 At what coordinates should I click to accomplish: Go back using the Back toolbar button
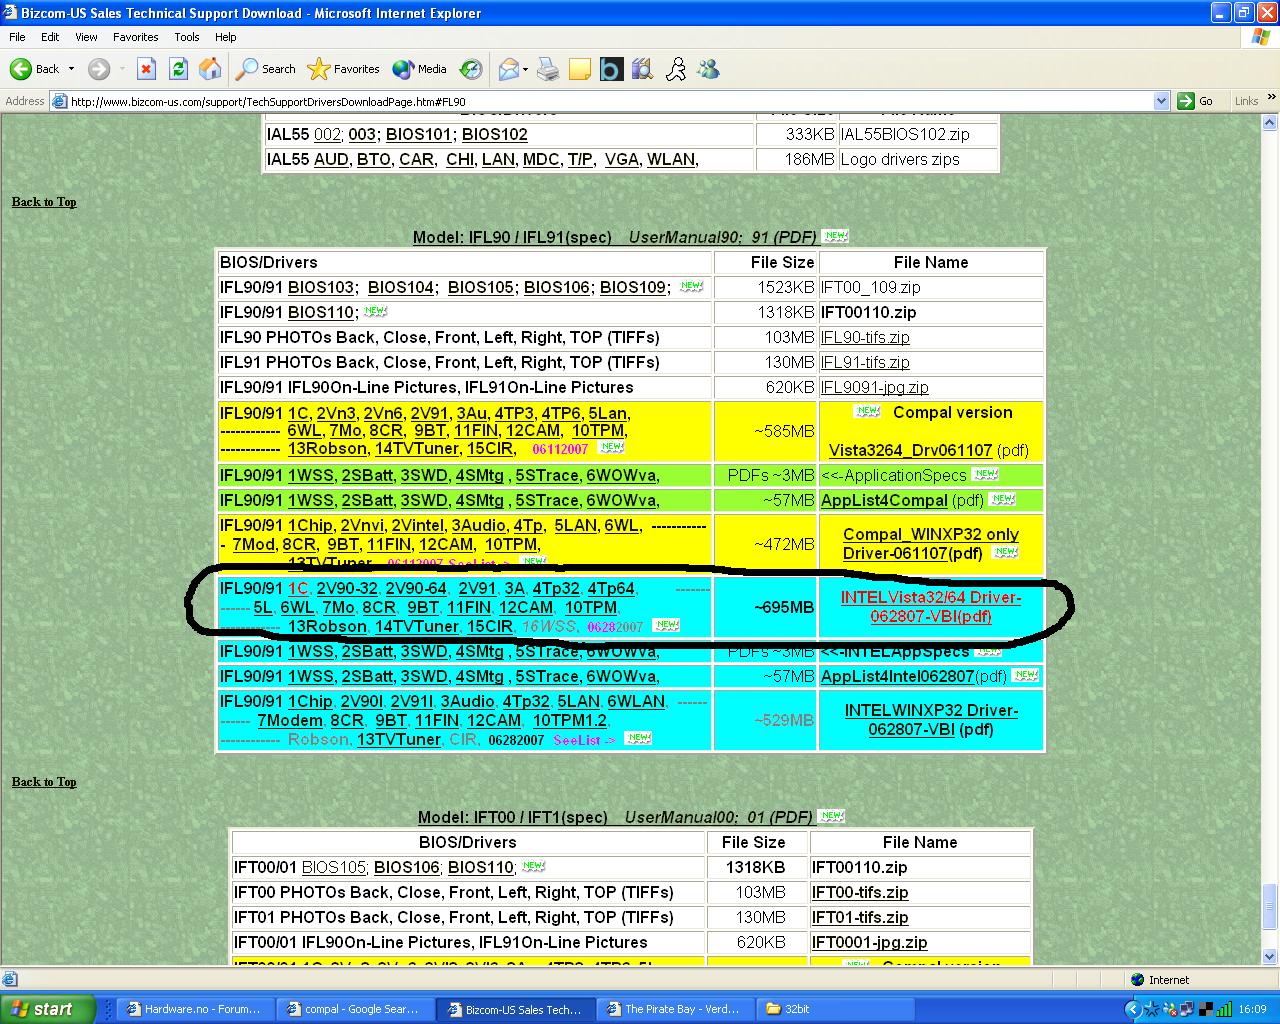tap(35, 69)
